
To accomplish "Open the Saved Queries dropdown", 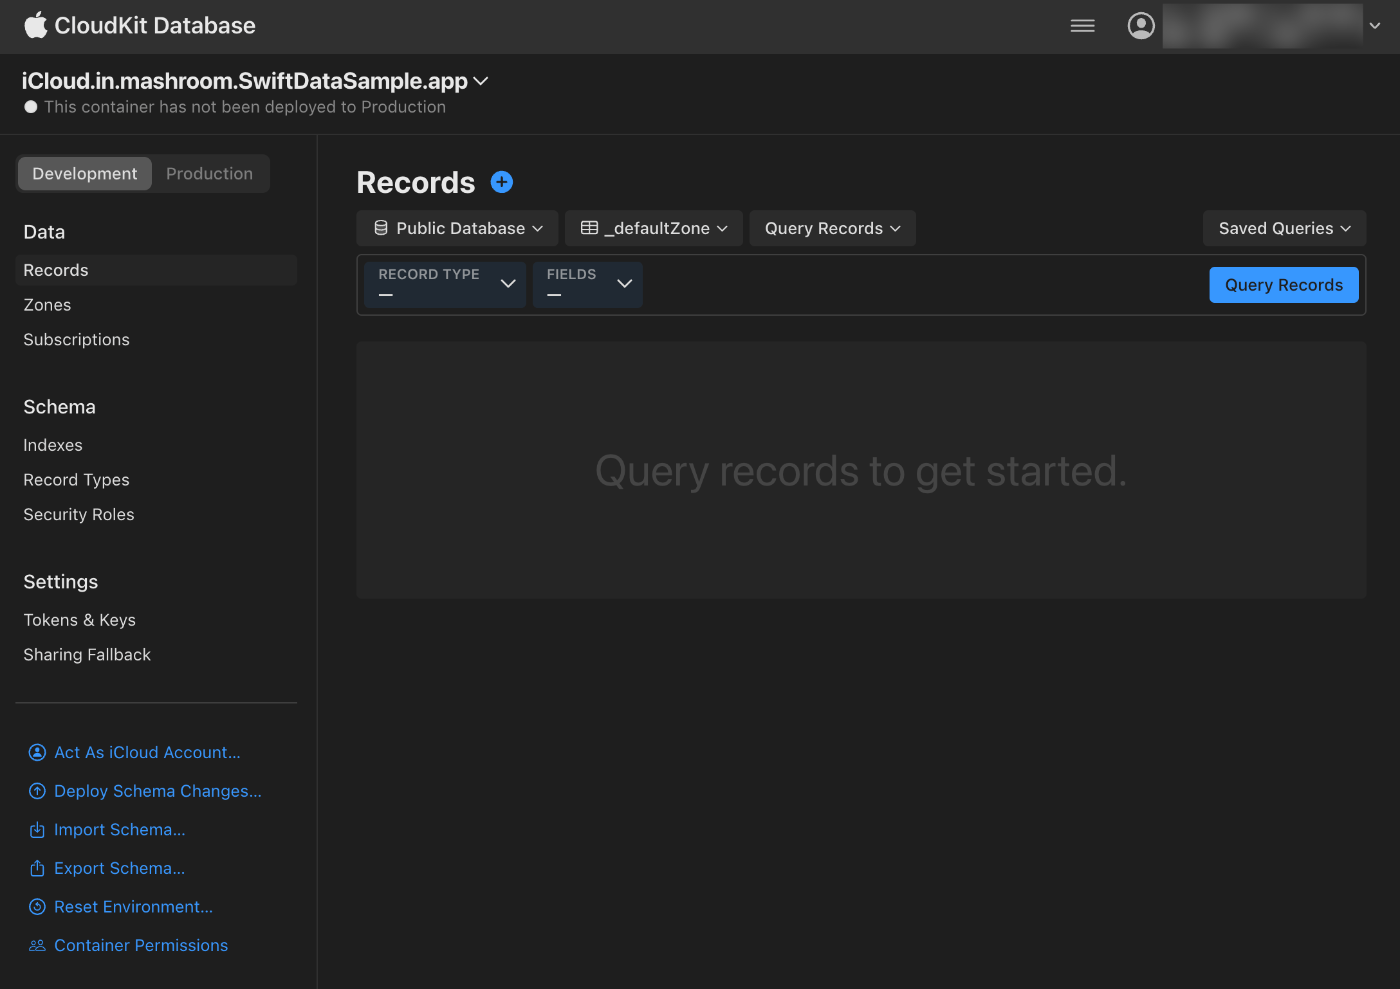I will click(x=1284, y=228).
